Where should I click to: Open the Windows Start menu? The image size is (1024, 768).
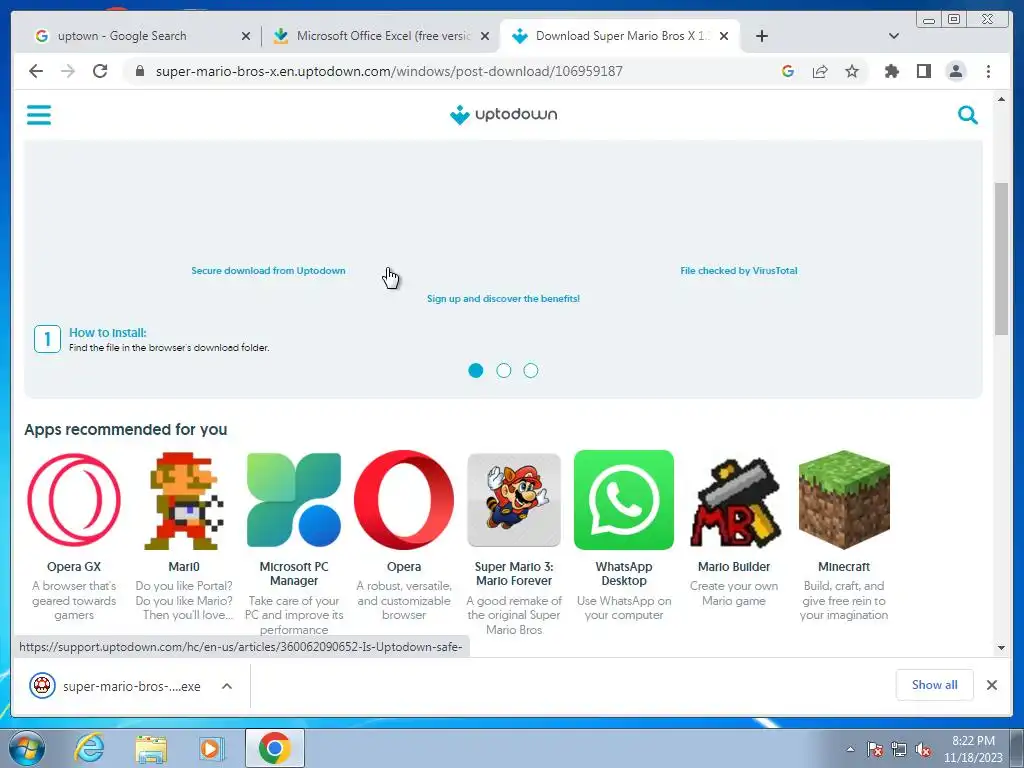(x=26, y=748)
